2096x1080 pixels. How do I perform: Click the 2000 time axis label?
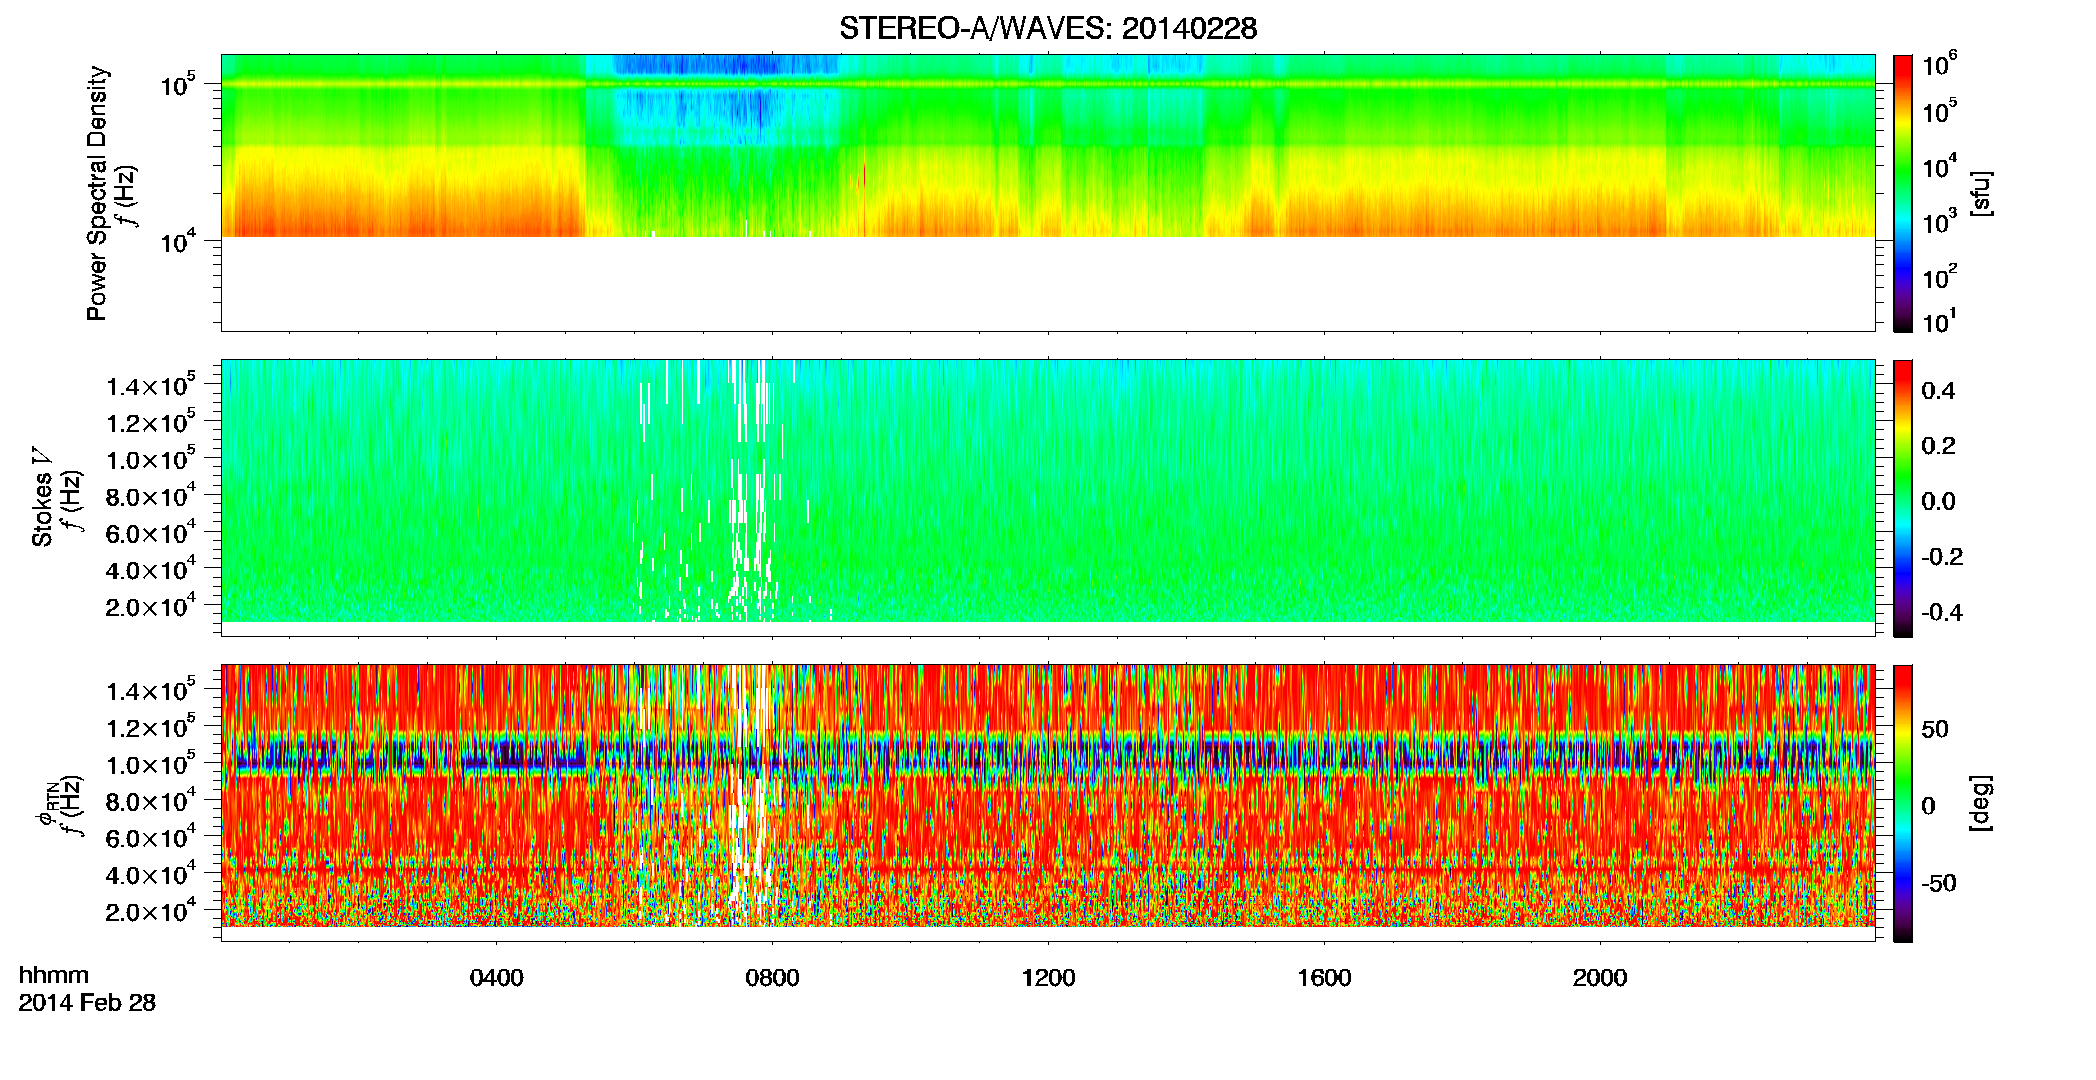click(x=1600, y=978)
